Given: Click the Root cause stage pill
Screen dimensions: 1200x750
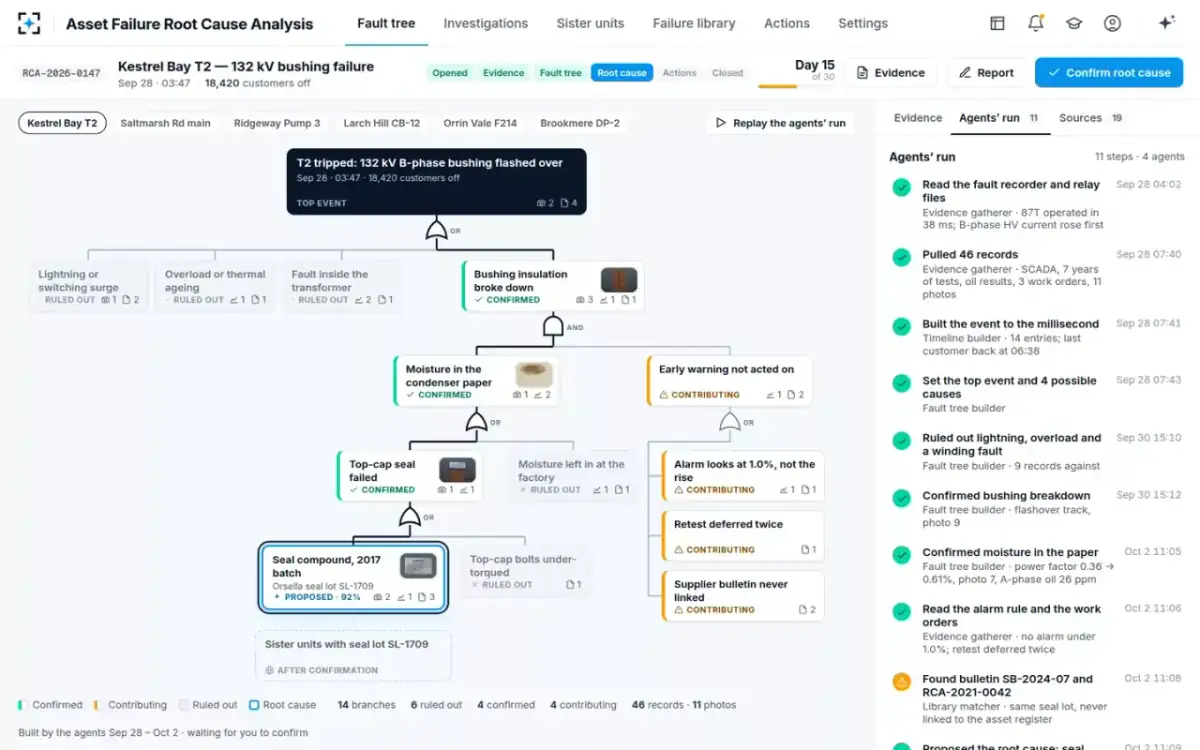Looking at the screenshot, I should [622, 73].
